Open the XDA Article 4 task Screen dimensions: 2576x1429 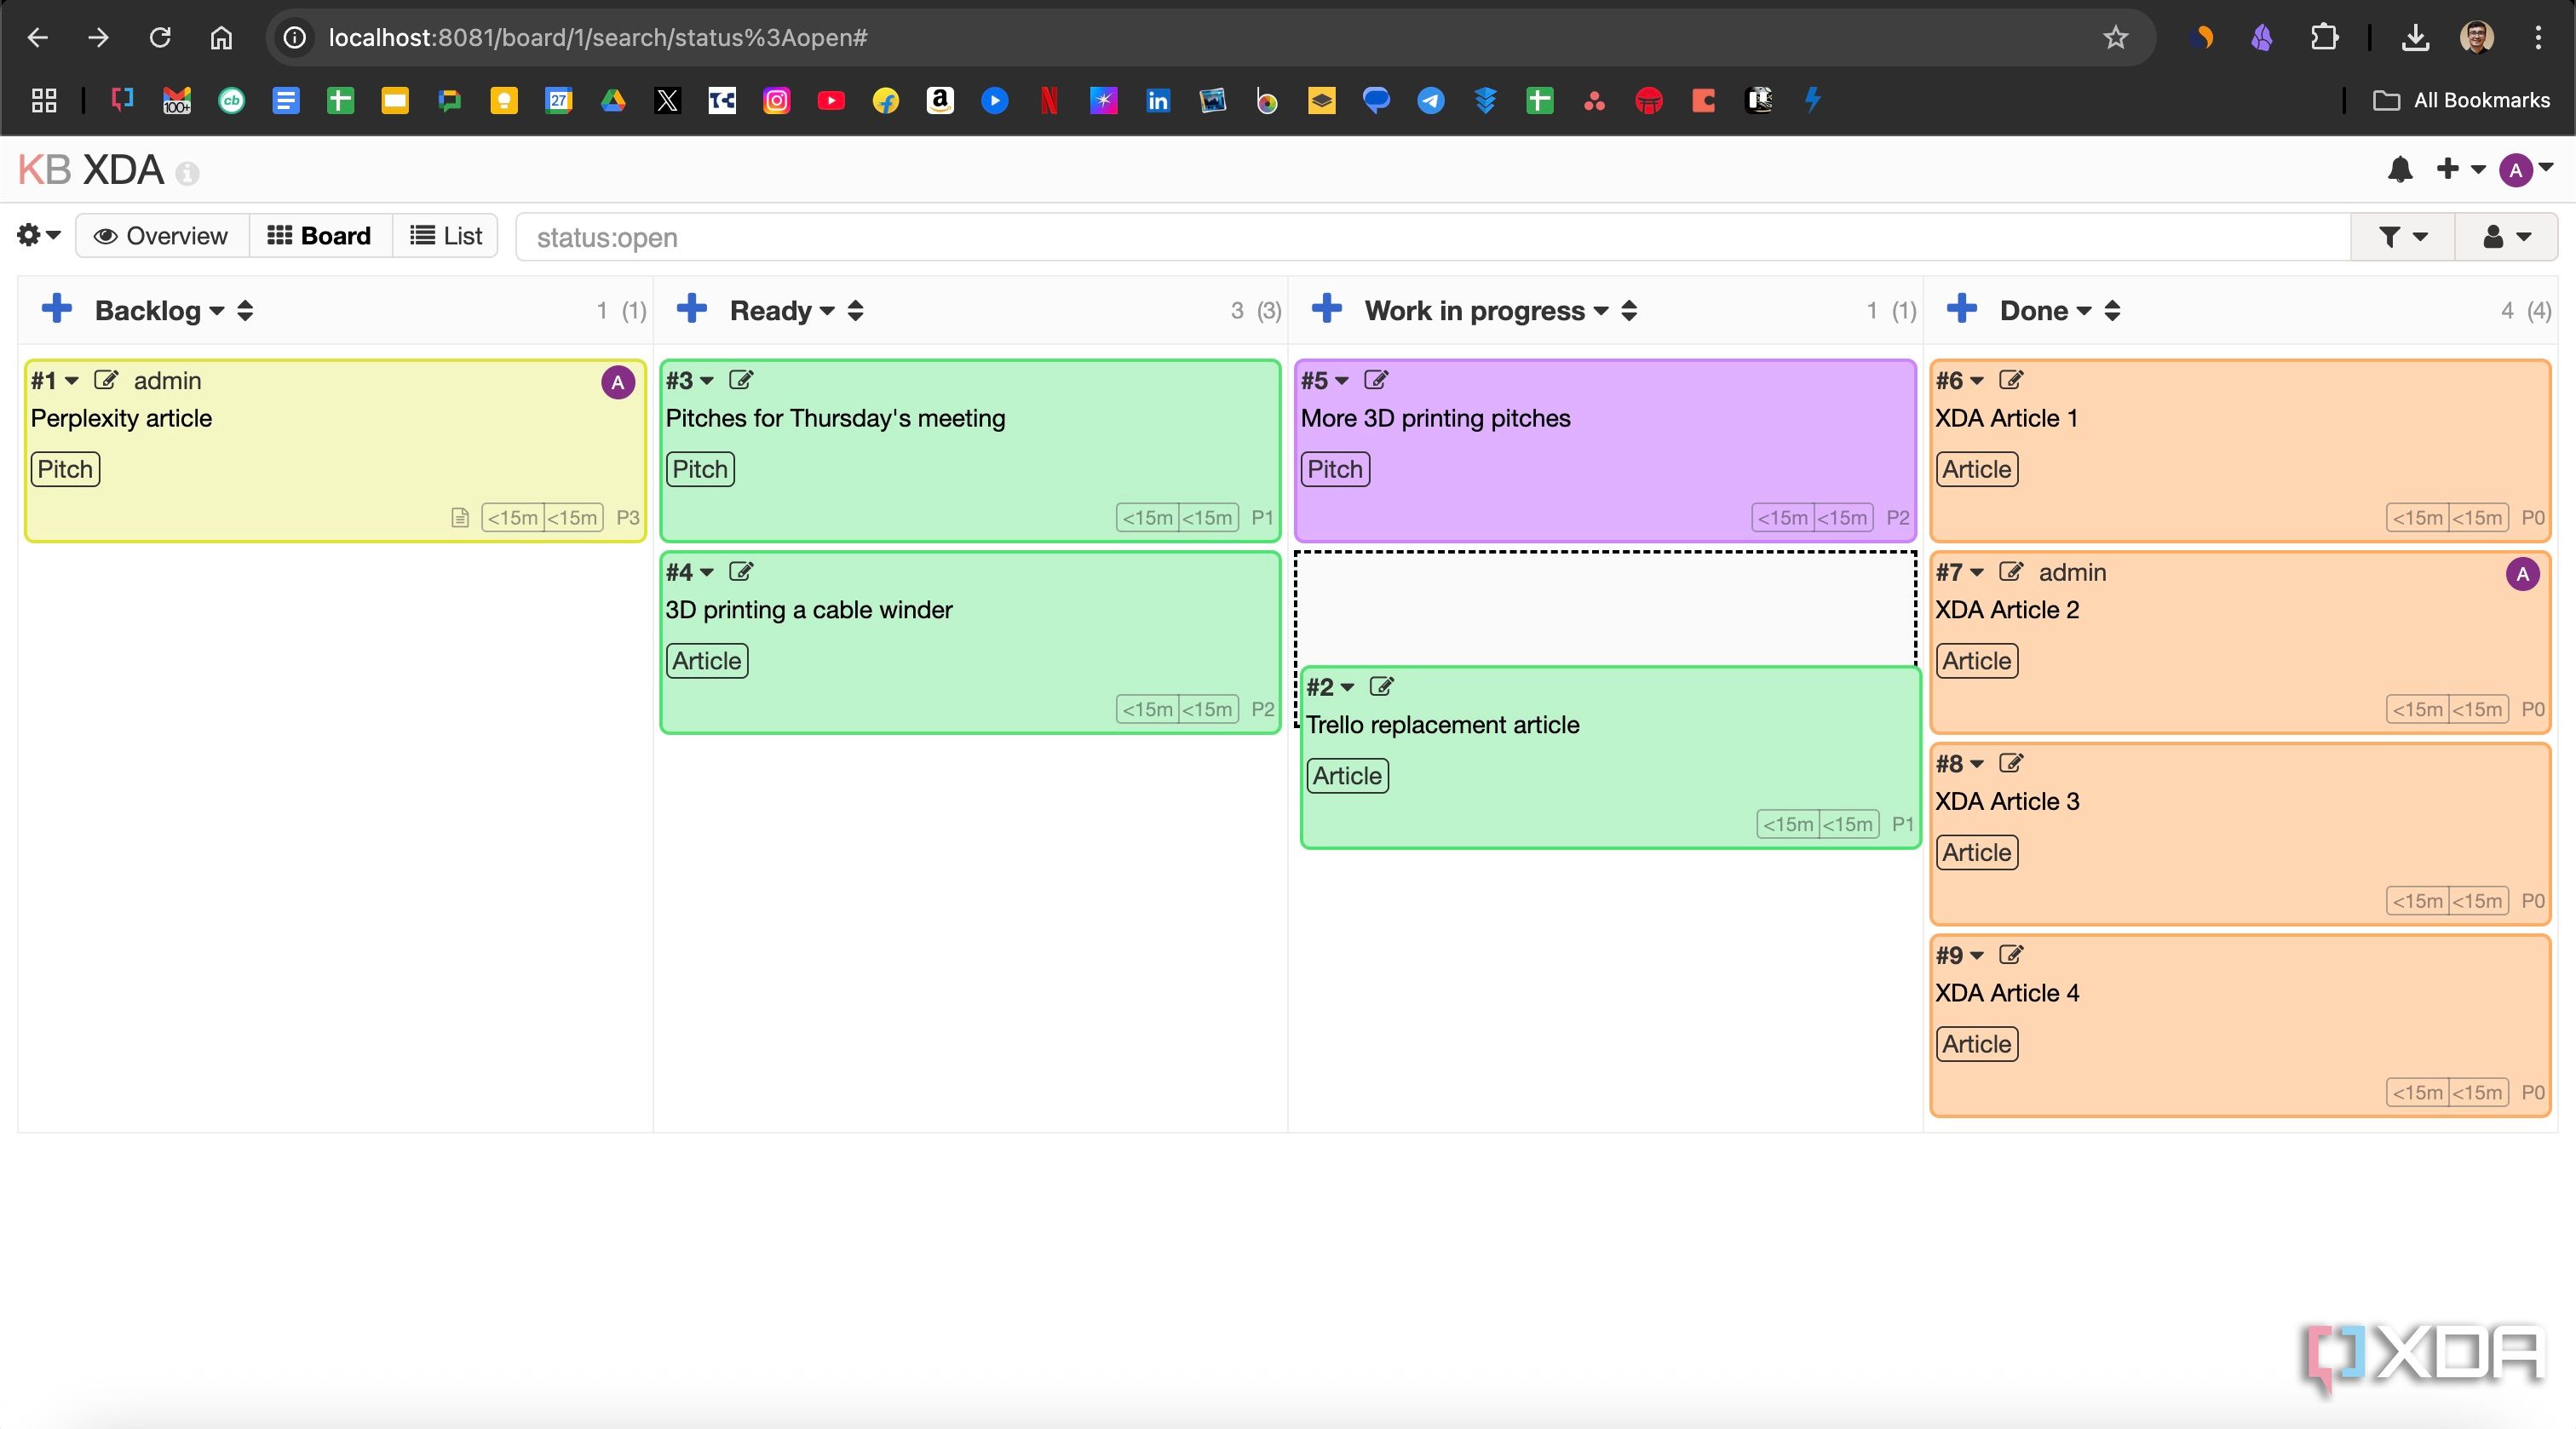2007,994
